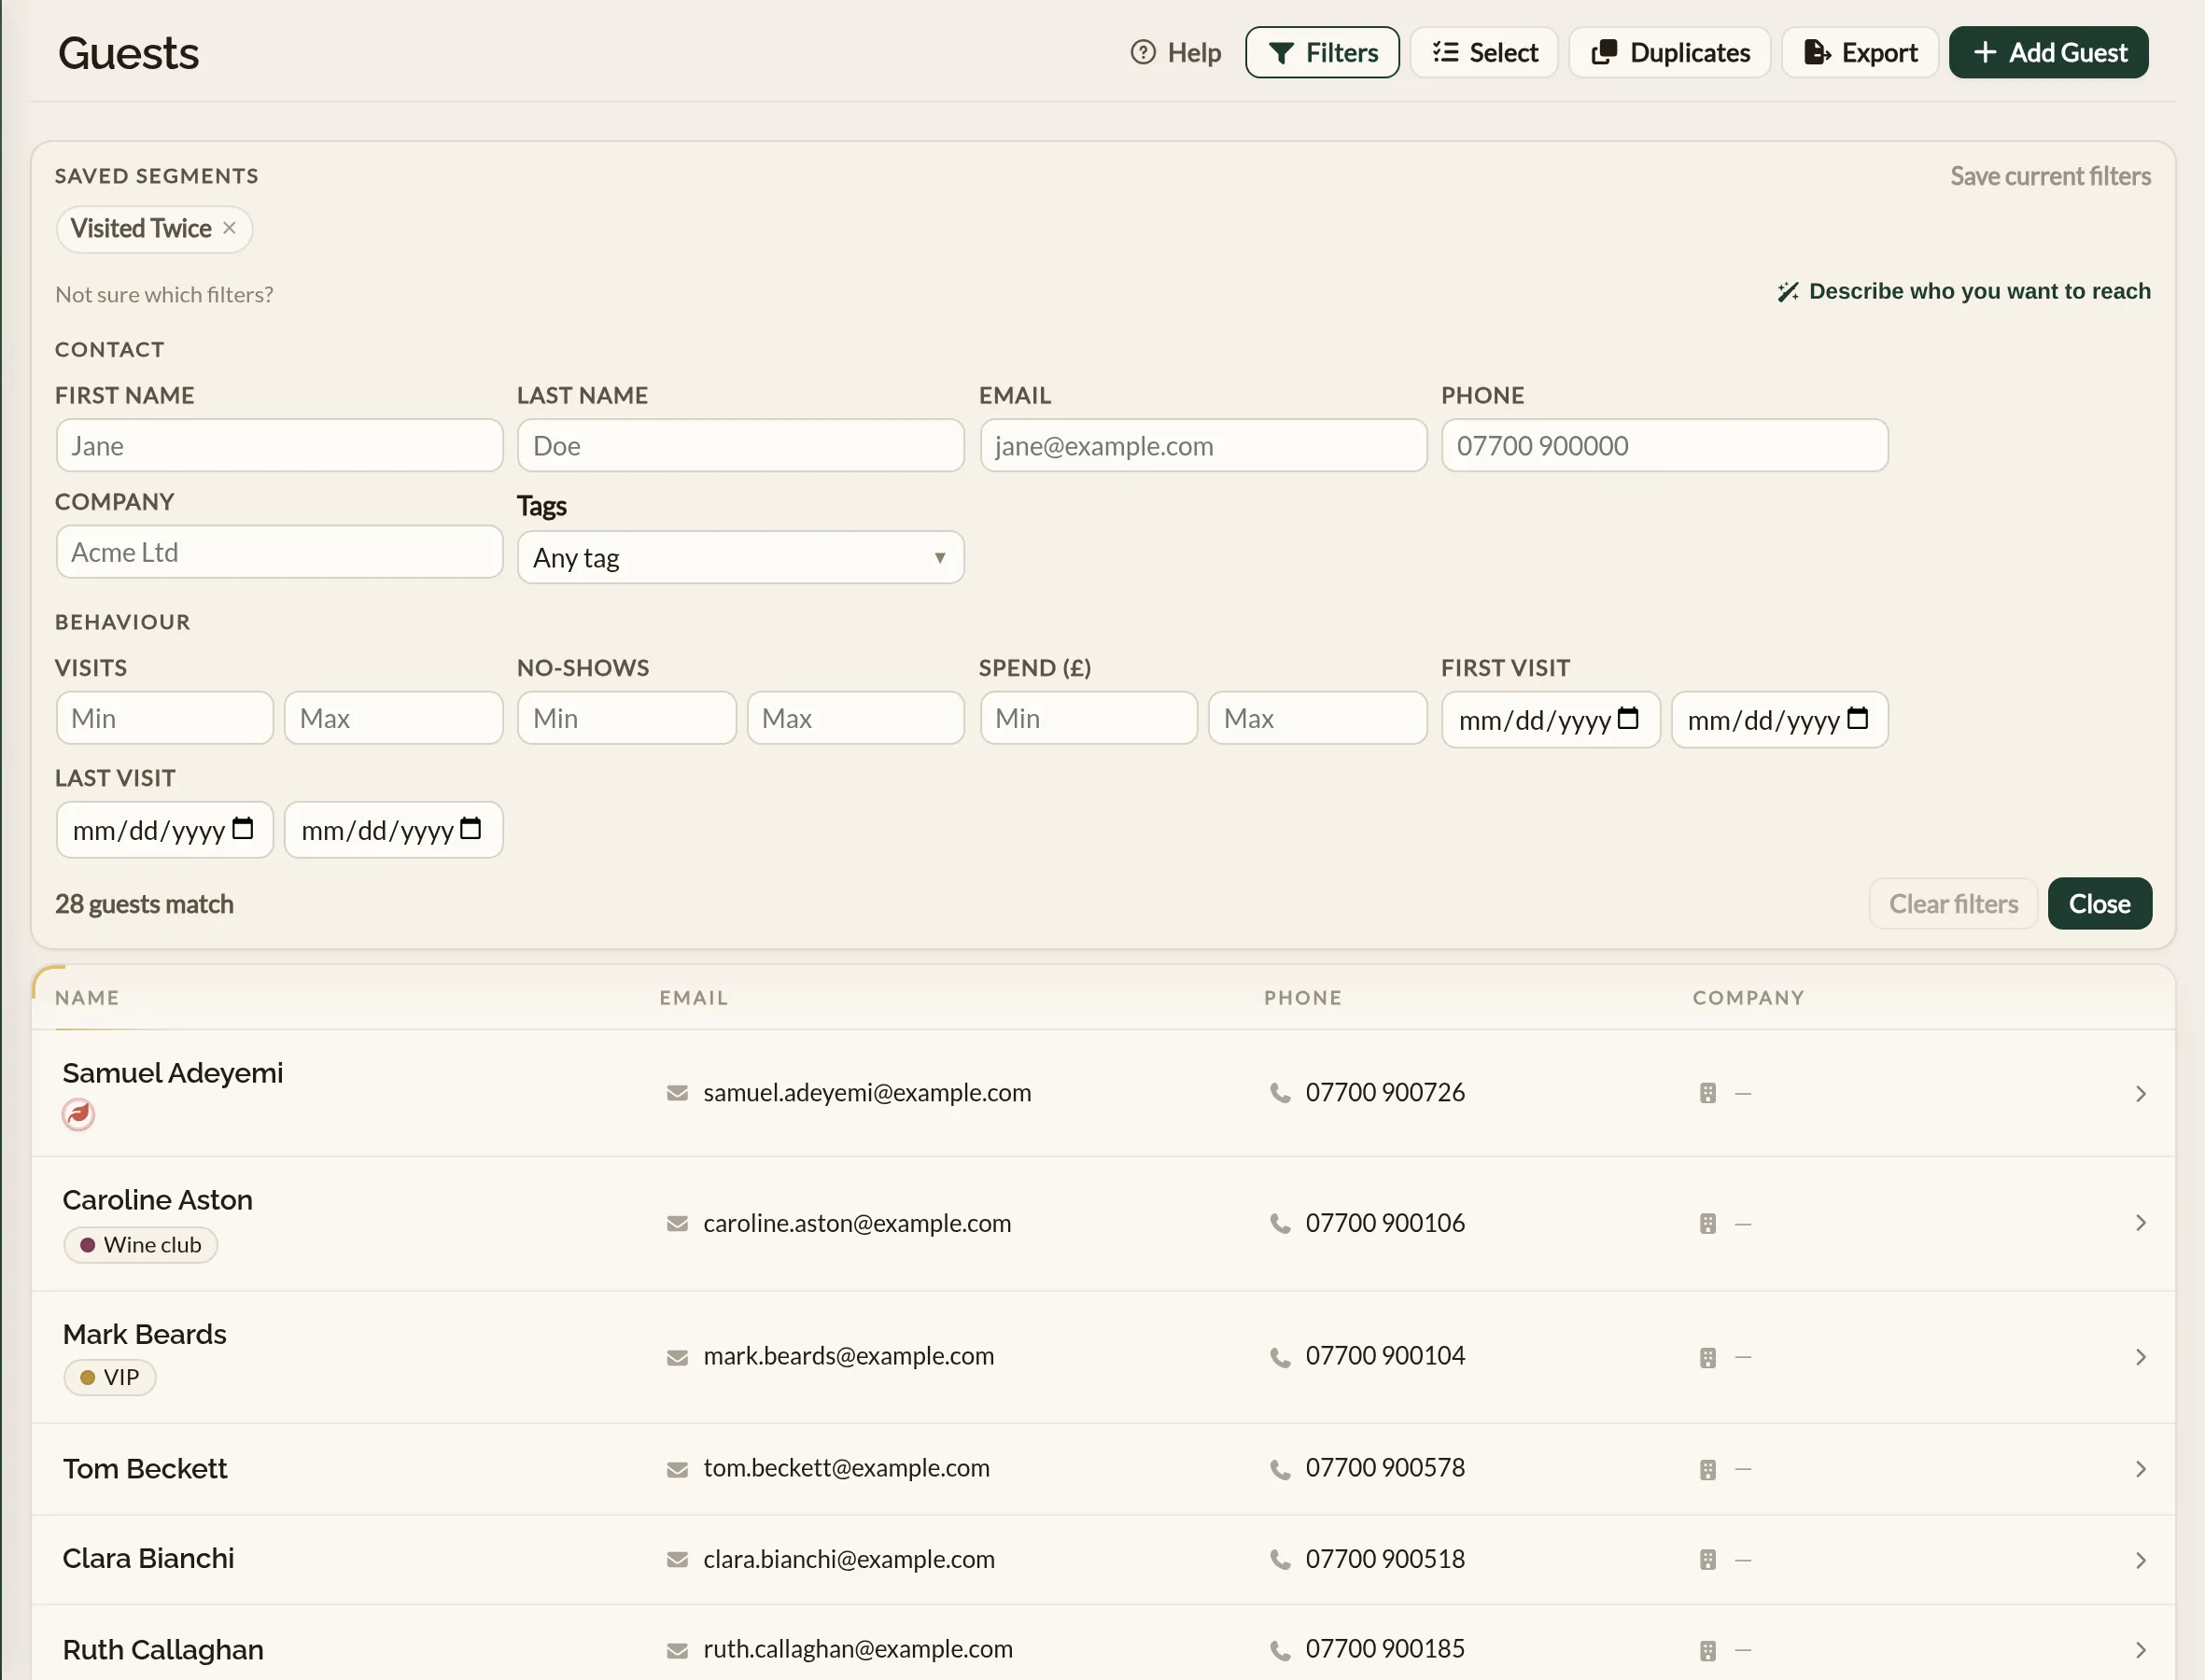Close the filters panel
Viewport: 2205px width, 1680px height.
(2099, 903)
